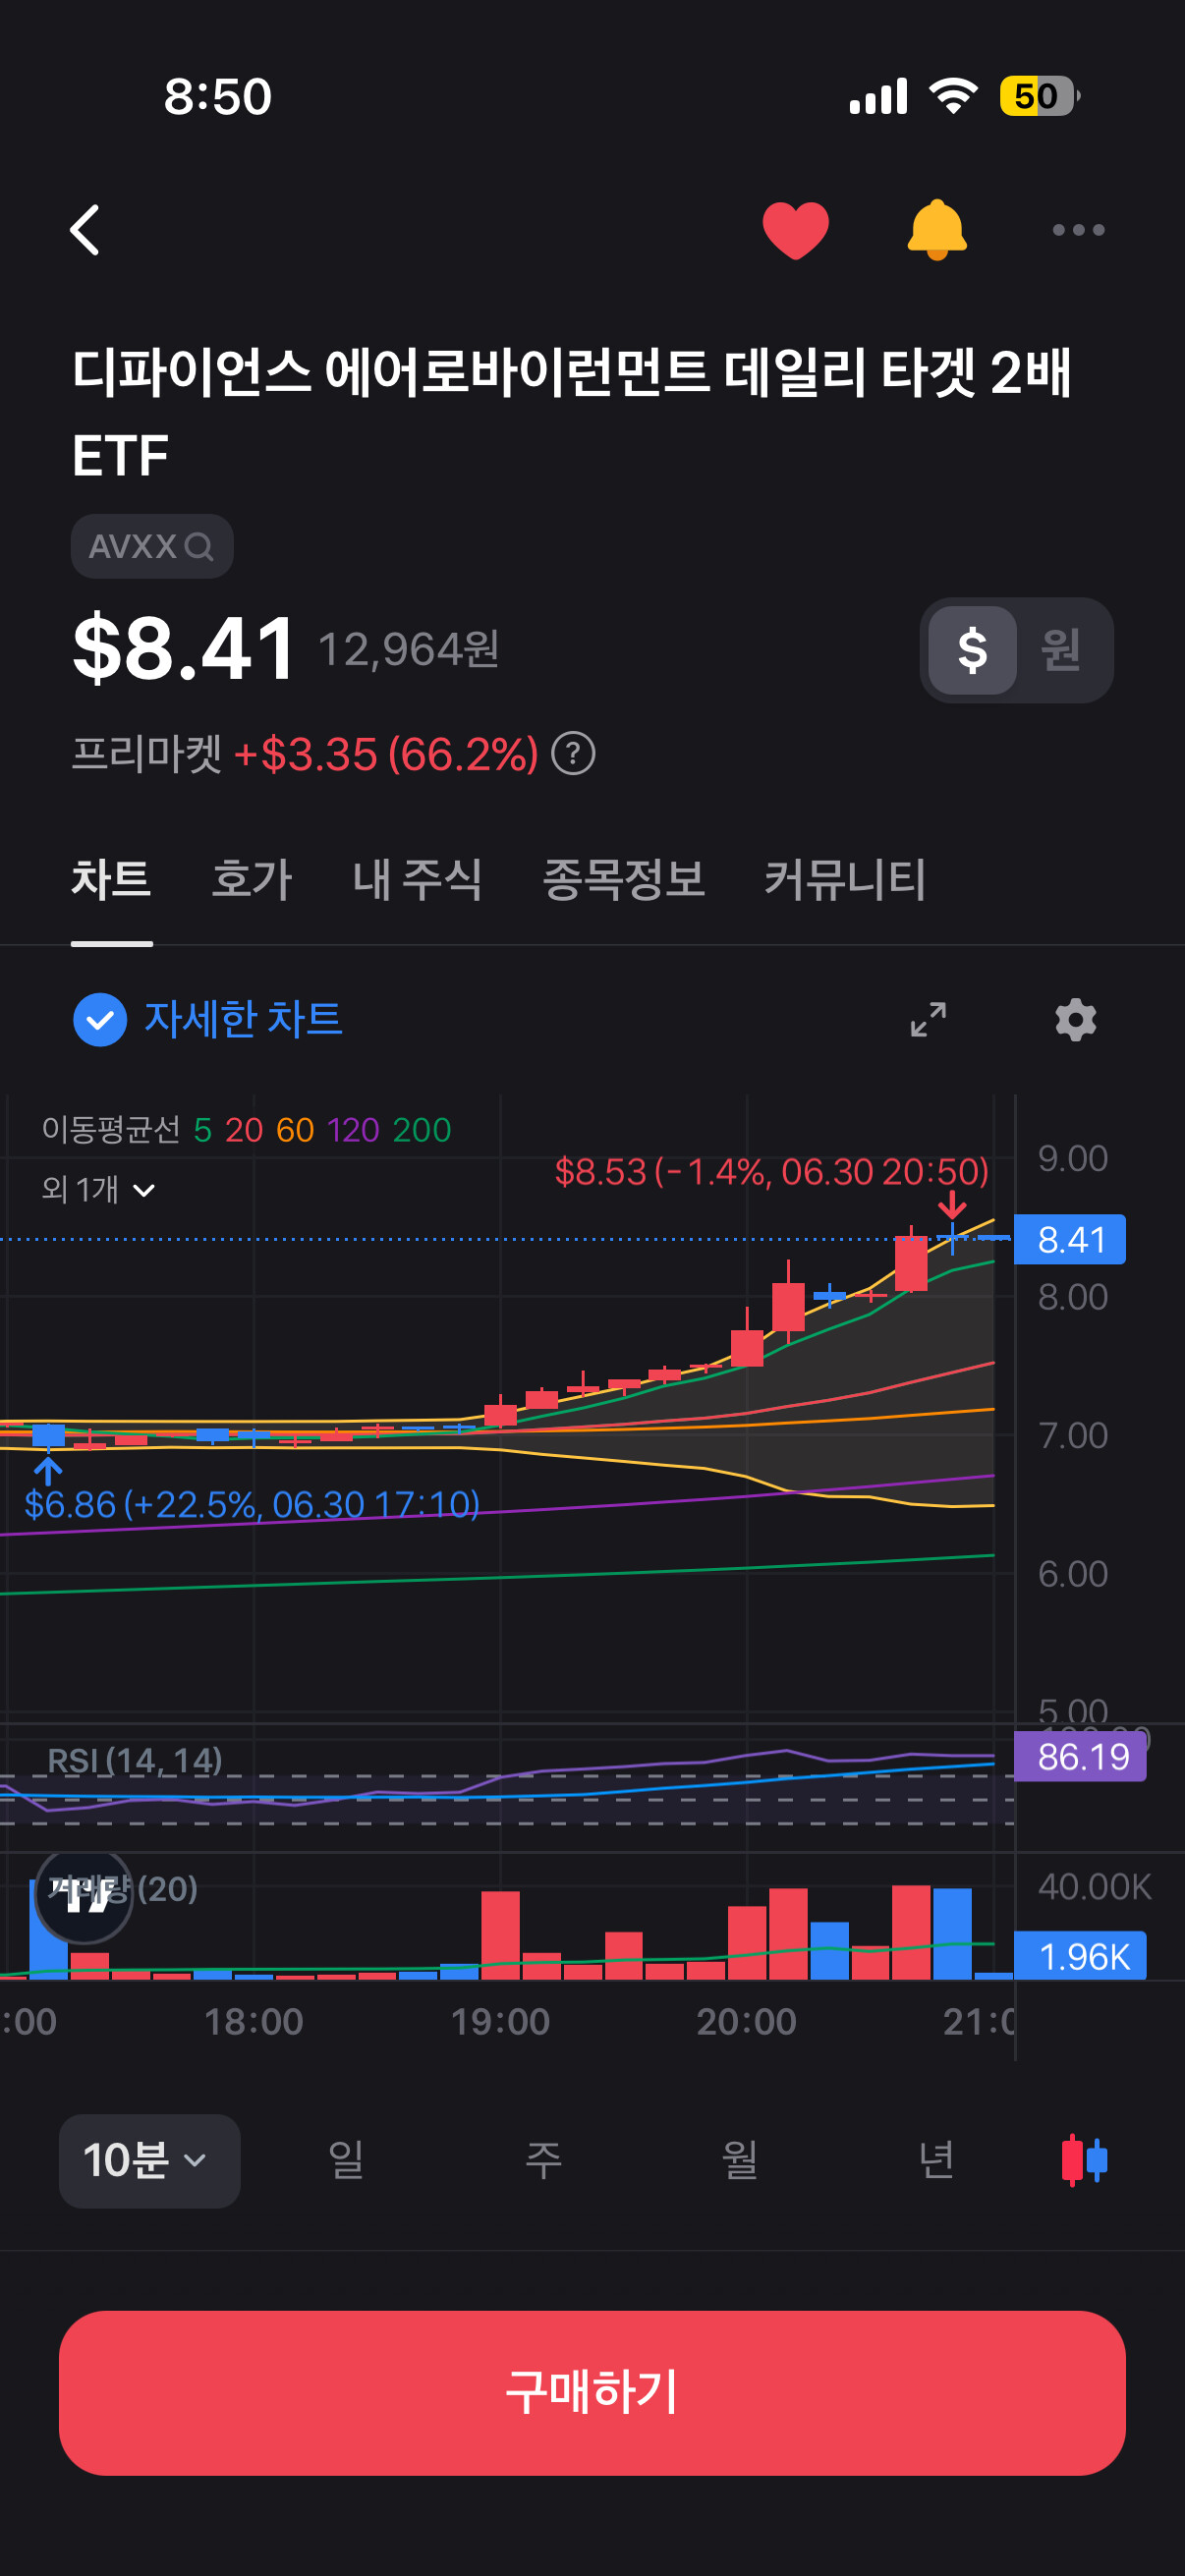The image size is (1185, 2576).
Task: Tap the 20:00 time axis label
Action: point(746,2022)
